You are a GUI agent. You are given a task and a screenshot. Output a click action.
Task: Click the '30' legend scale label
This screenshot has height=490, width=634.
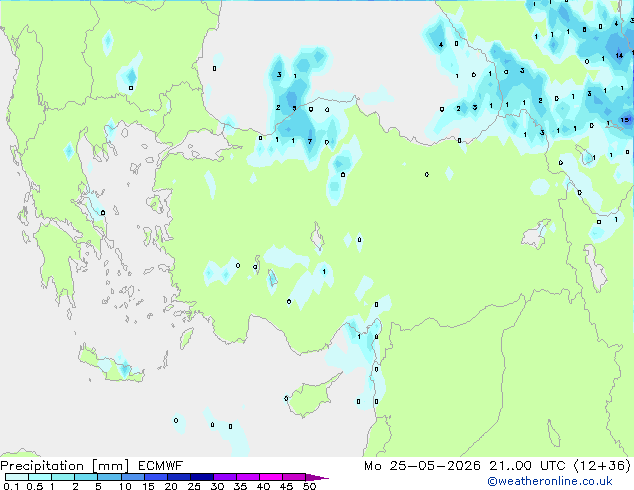[217, 486]
